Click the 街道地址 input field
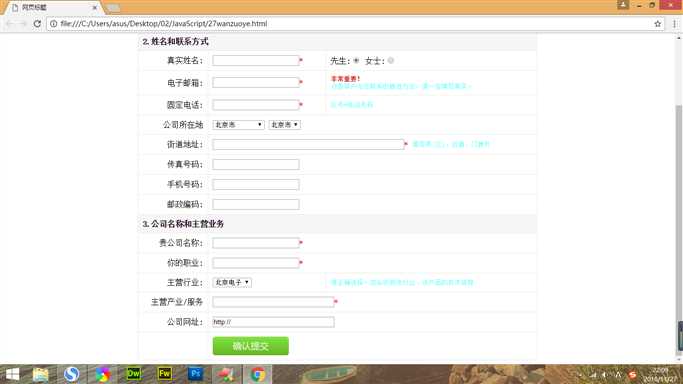683x384 pixels. [308, 144]
